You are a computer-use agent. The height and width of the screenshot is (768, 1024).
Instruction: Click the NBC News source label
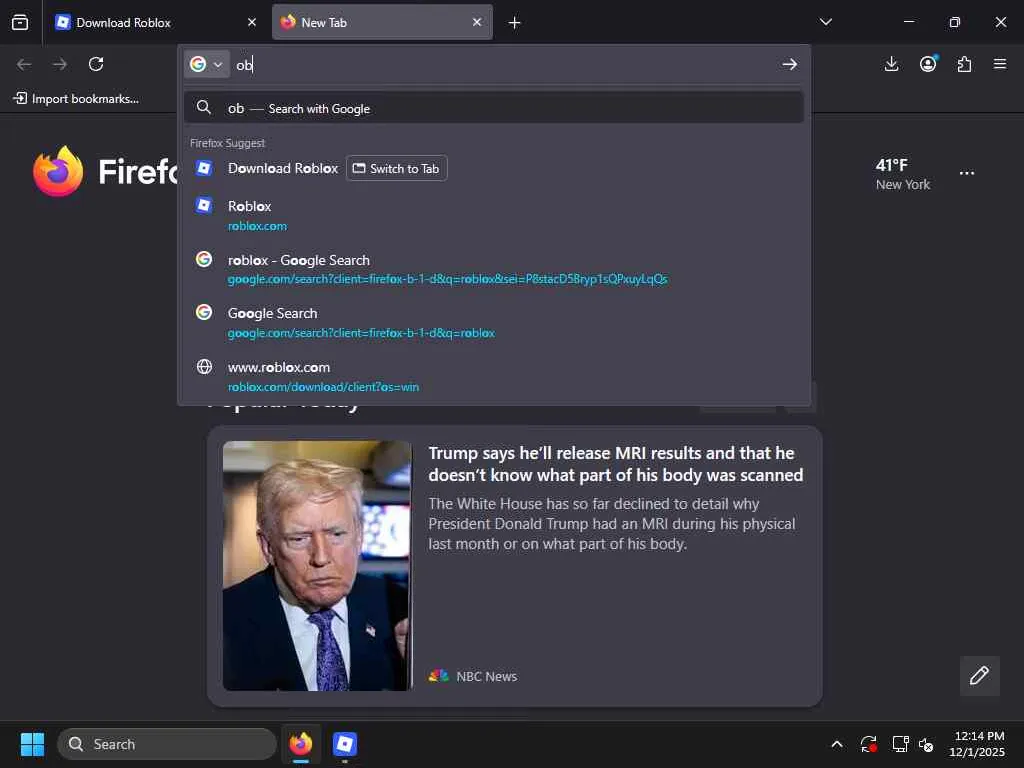[473, 676]
